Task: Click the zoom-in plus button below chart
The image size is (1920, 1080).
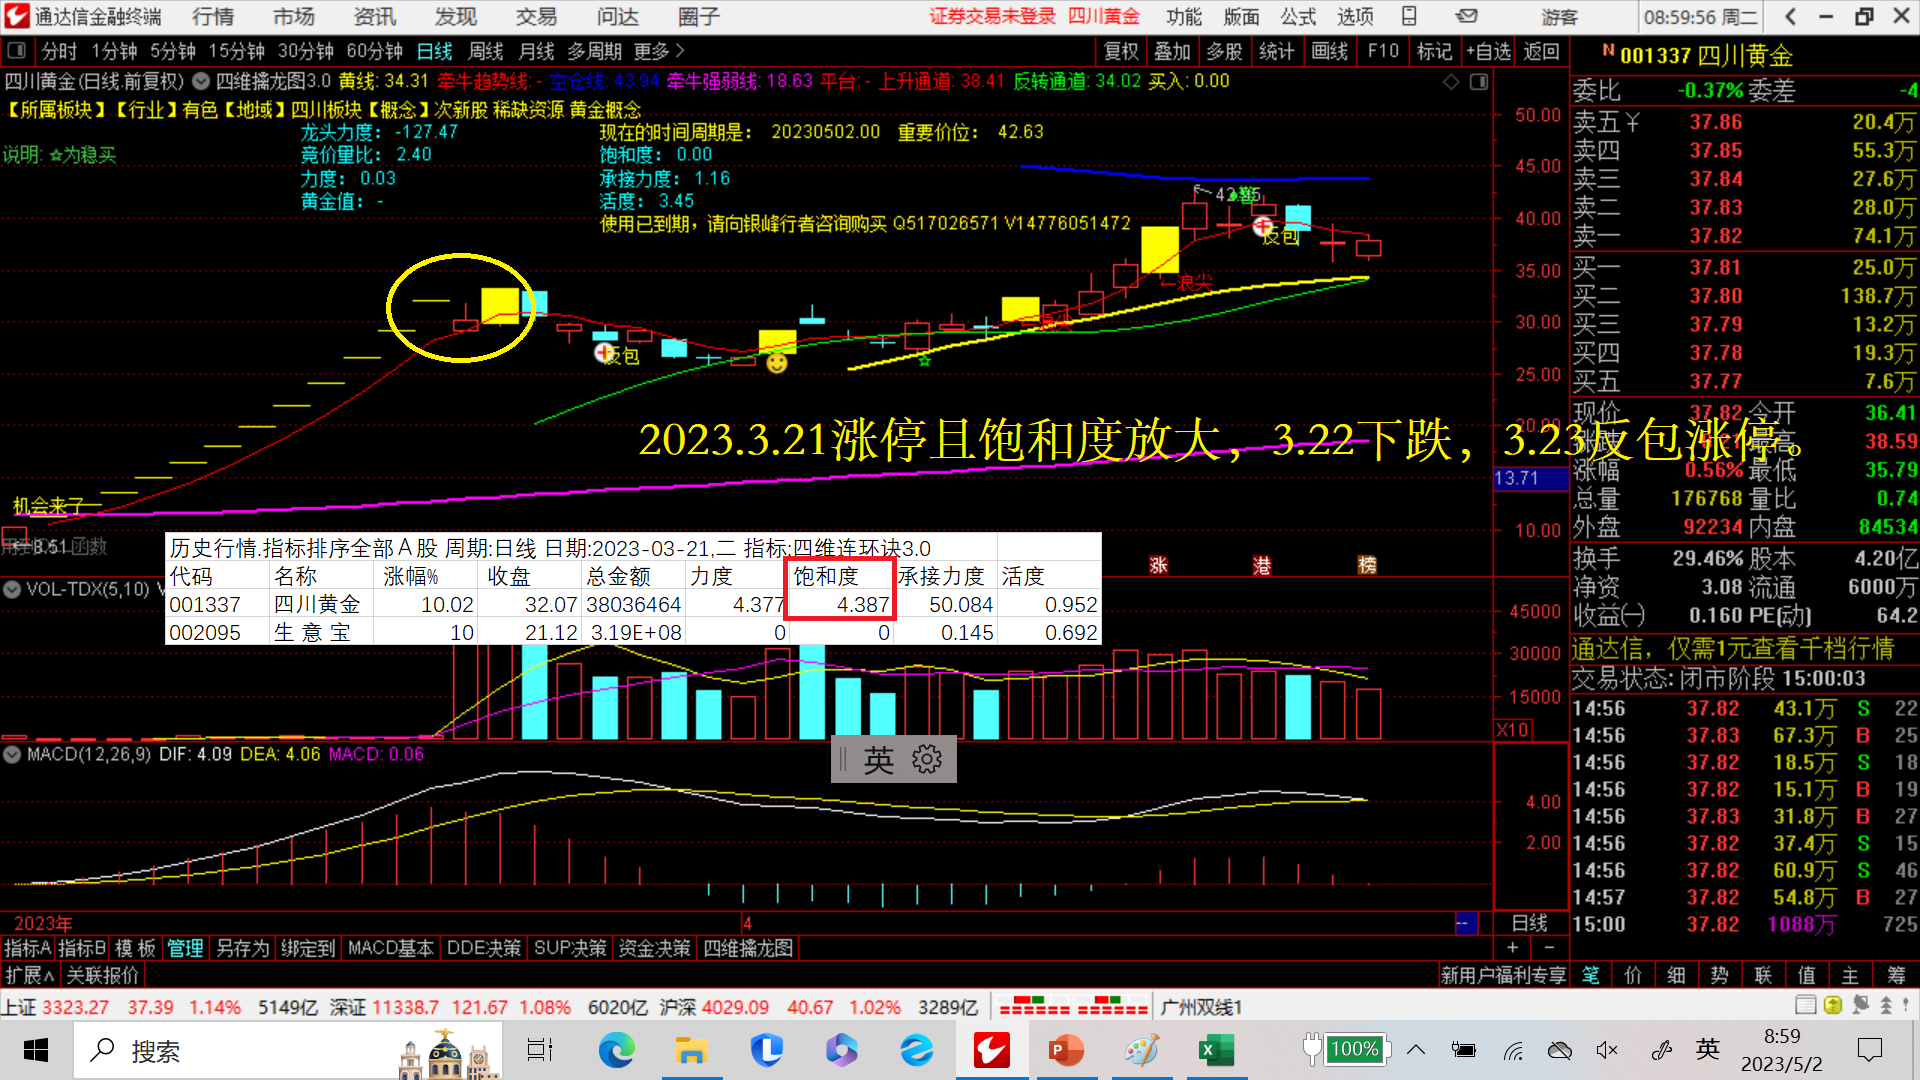Action: click(1512, 947)
